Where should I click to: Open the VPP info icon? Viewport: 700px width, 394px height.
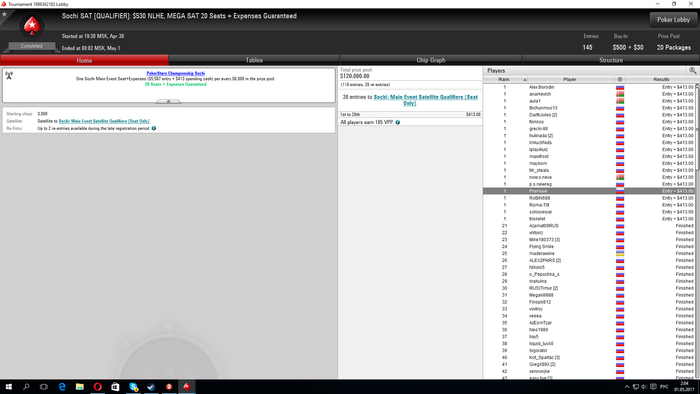[x=398, y=122]
